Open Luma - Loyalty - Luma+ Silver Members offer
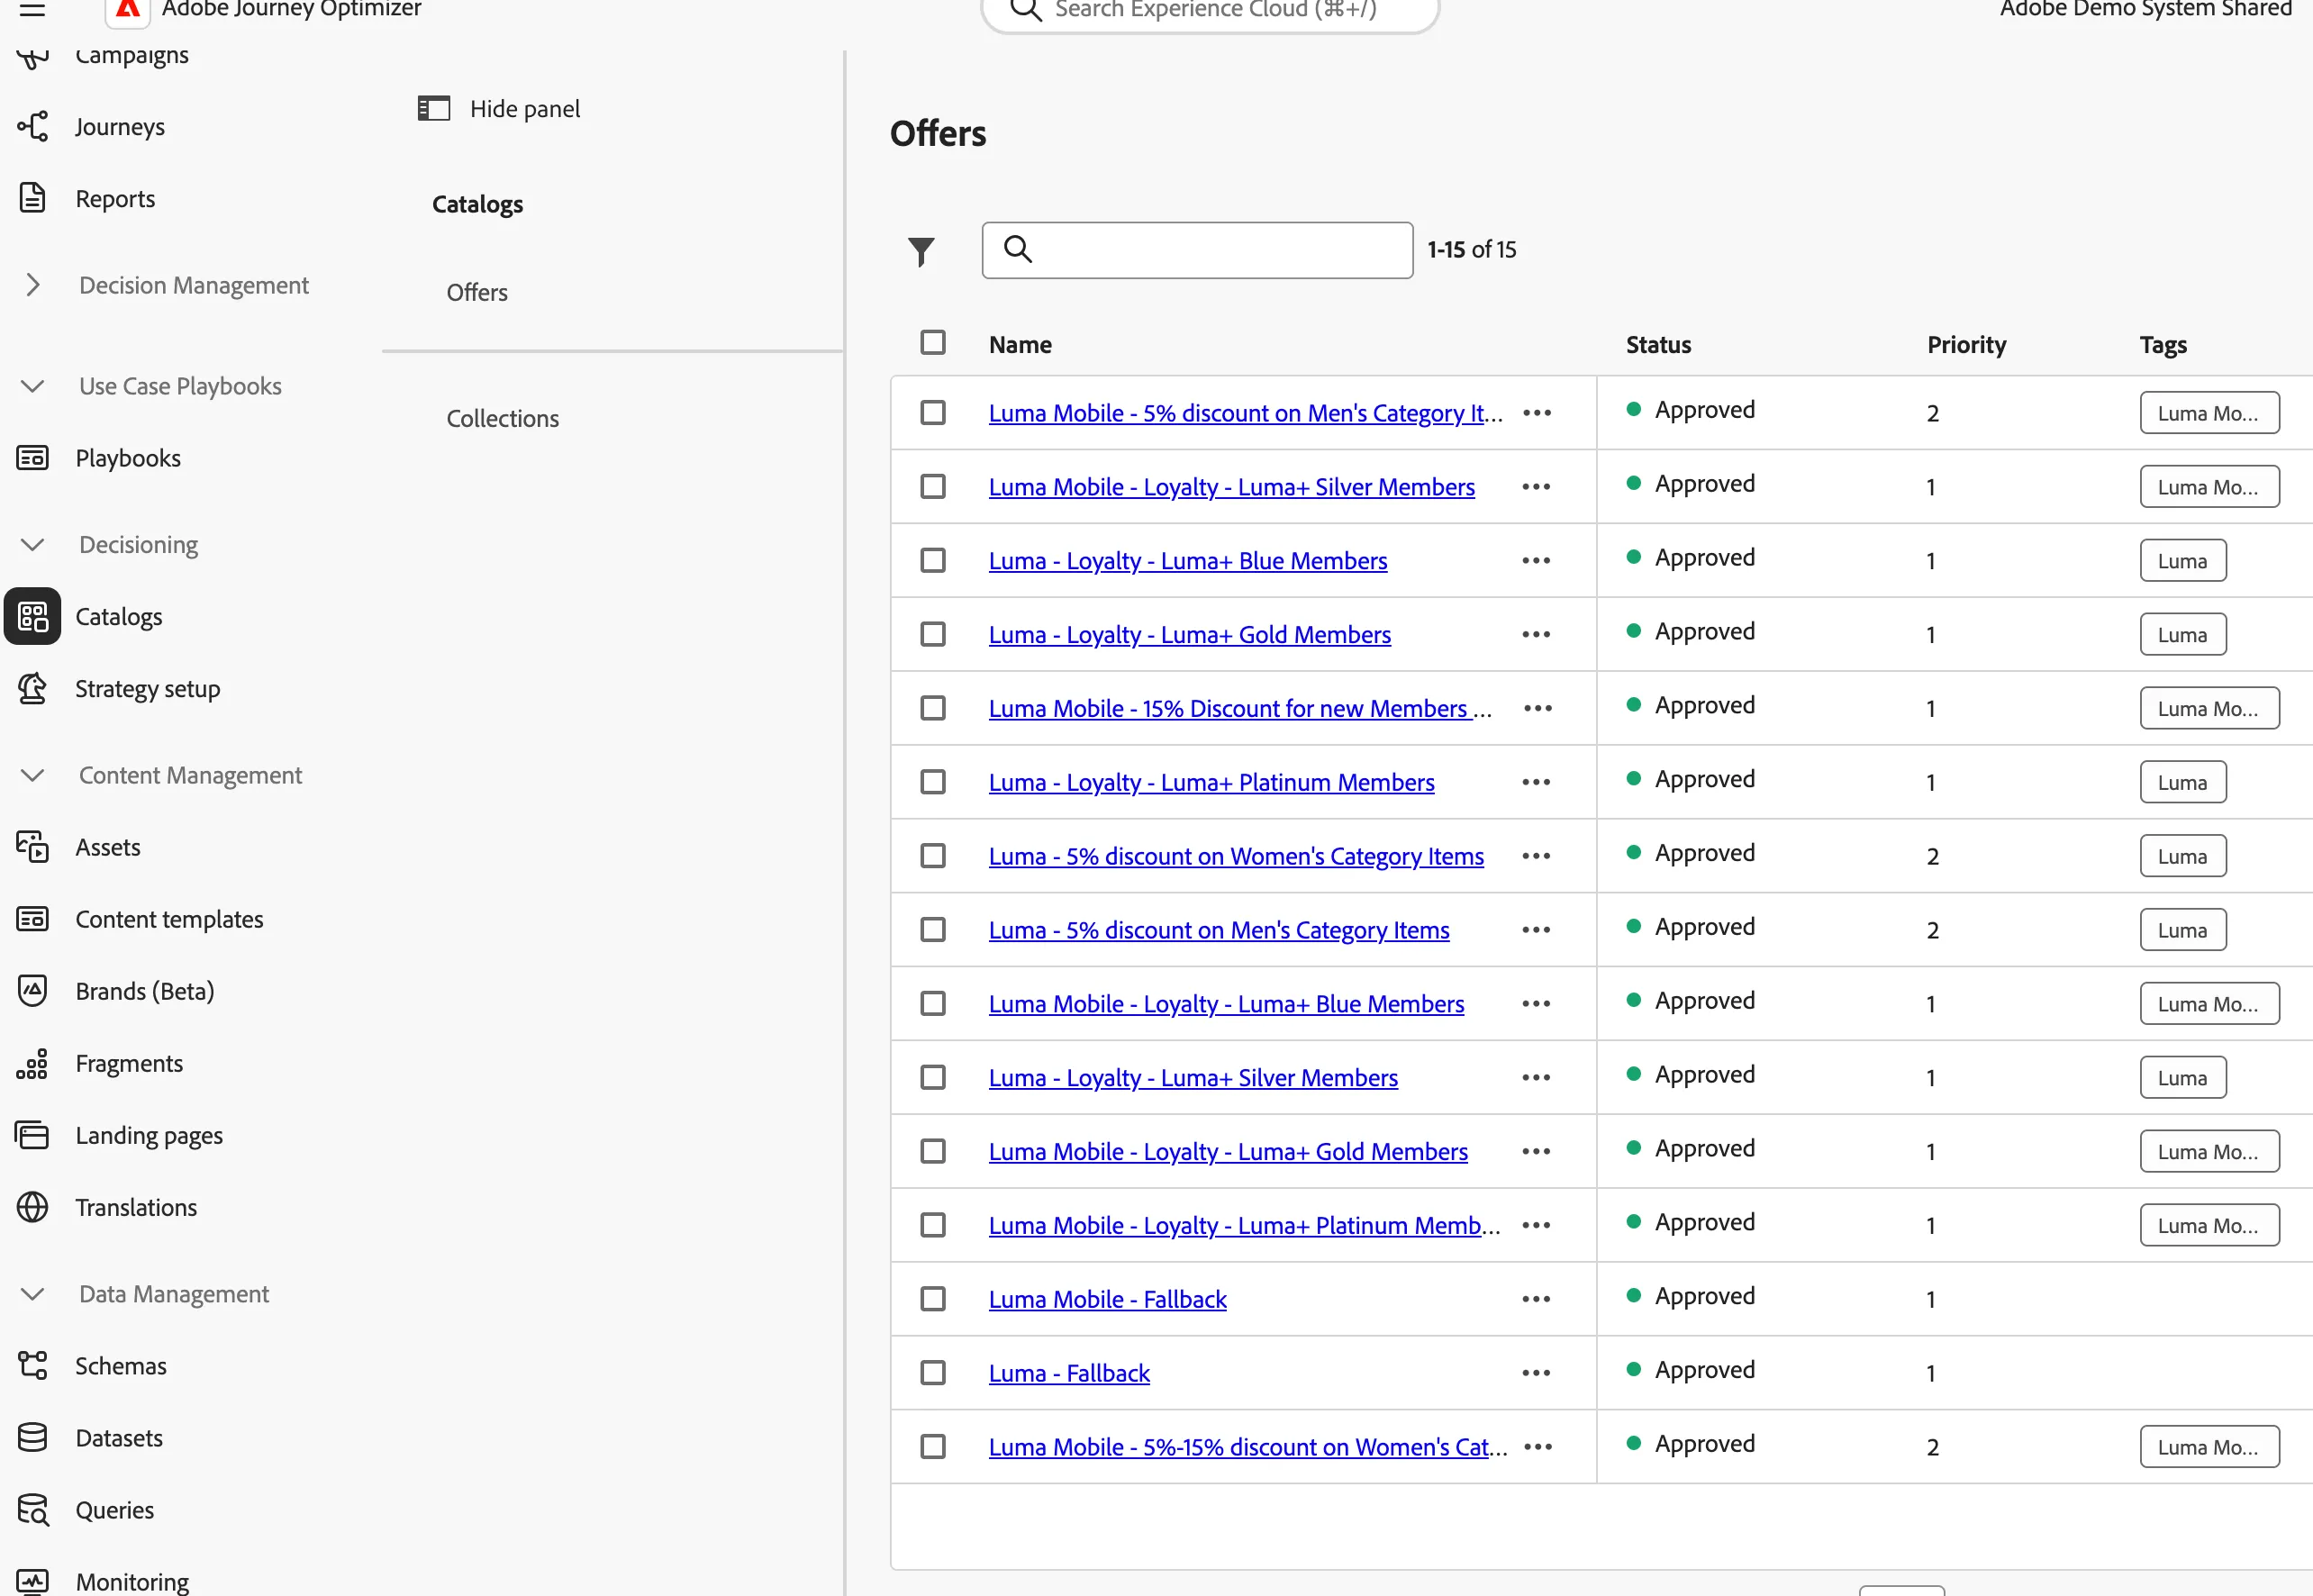Viewport: 2313px width, 1596px height. coord(1193,1077)
